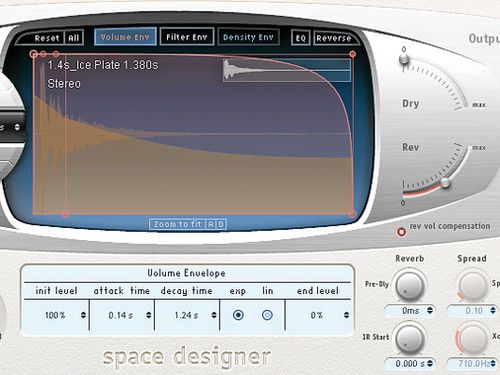
Task: Click the Zoom to fit button
Action: tap(178, 224)
